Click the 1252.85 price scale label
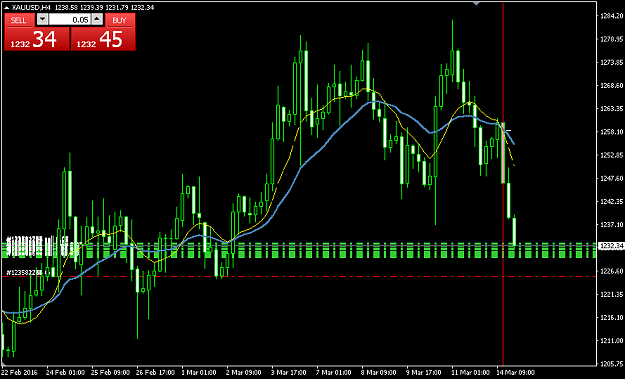The width and height of the screenshot is (625, 379). (611, 155)
